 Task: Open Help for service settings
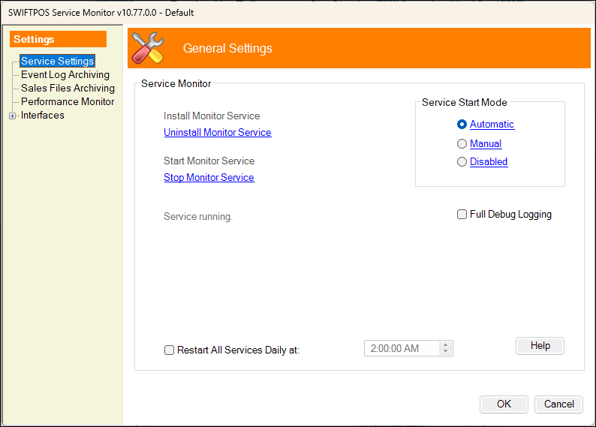tap(540, 346)
